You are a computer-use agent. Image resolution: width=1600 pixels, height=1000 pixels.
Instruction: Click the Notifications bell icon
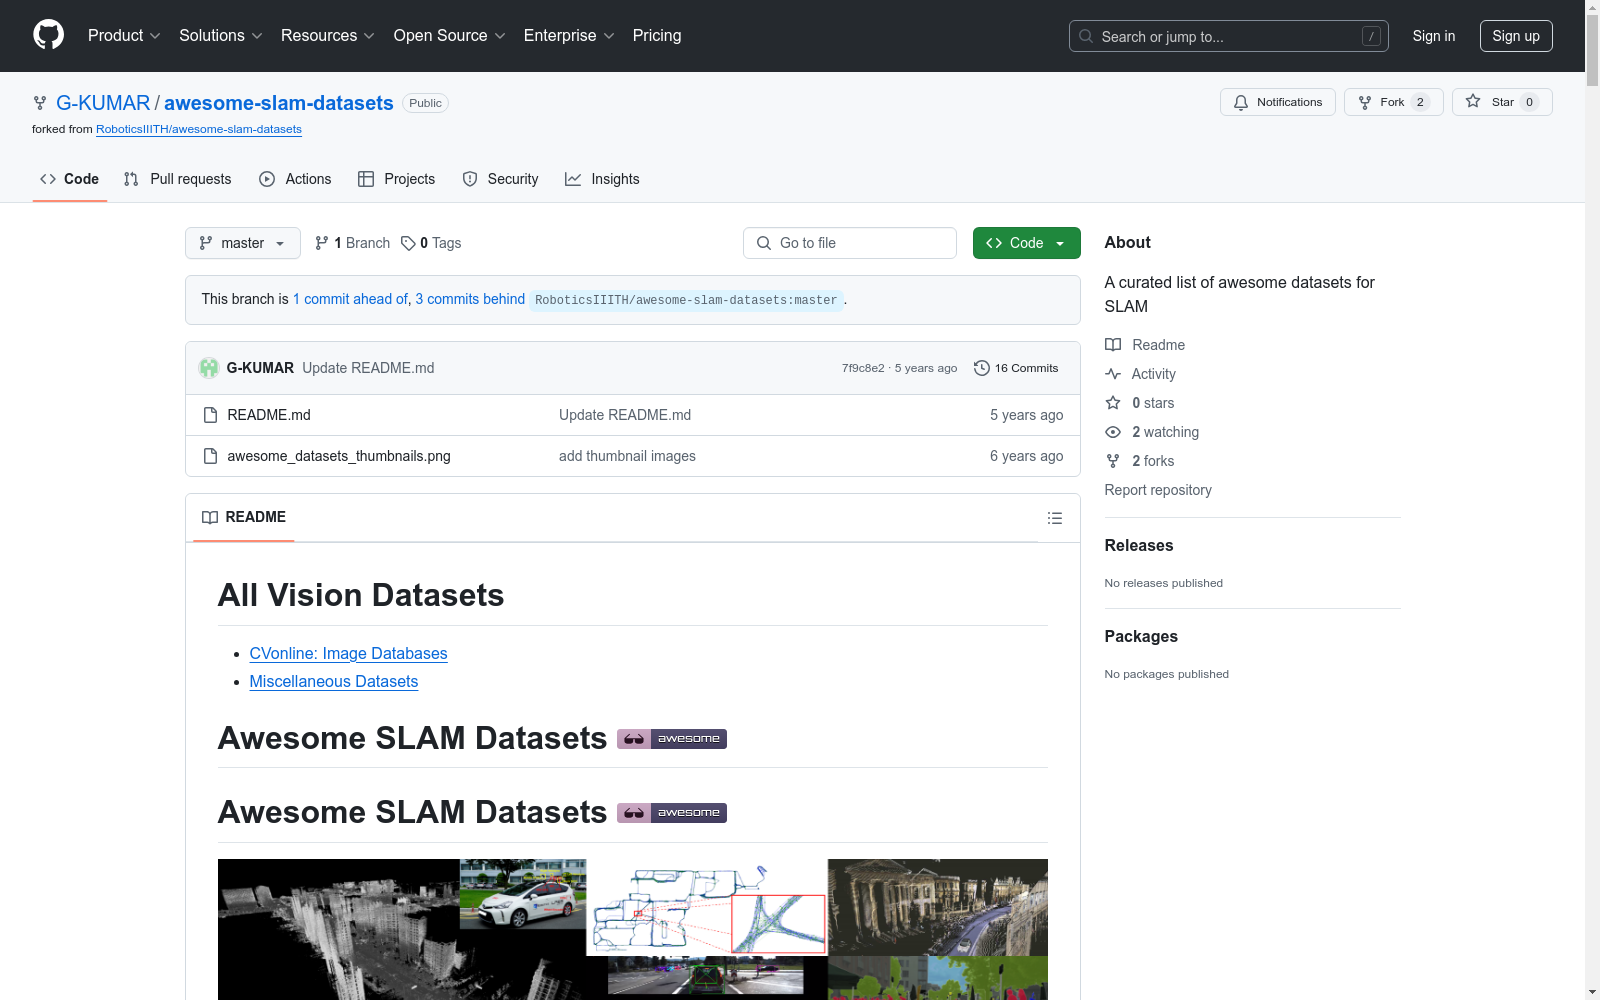(x=1241, y=102)
